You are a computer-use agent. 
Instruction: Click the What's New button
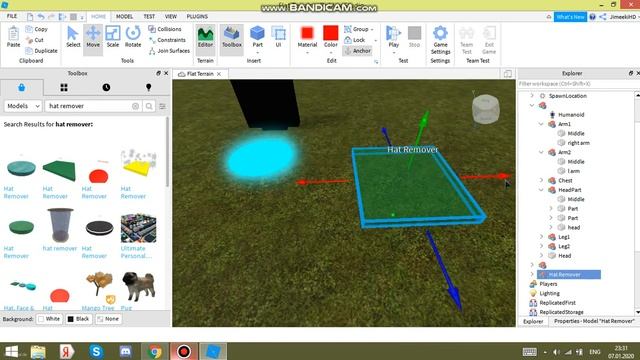coord(570,17)
